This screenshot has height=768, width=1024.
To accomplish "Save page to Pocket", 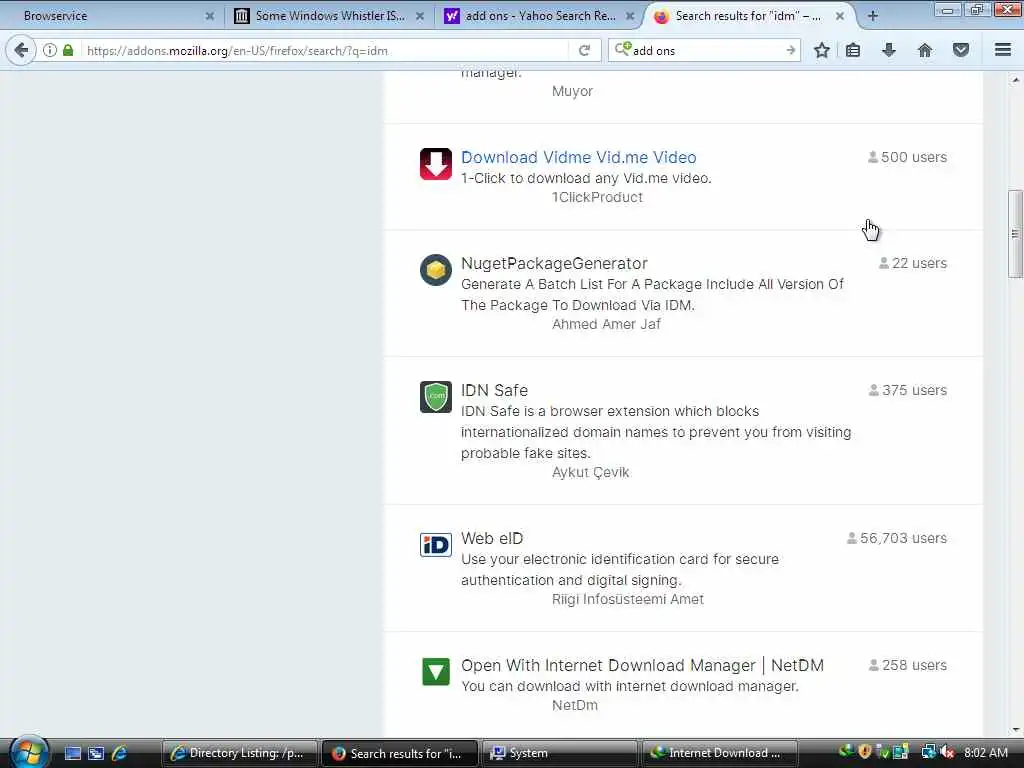I will coord(961,50).
